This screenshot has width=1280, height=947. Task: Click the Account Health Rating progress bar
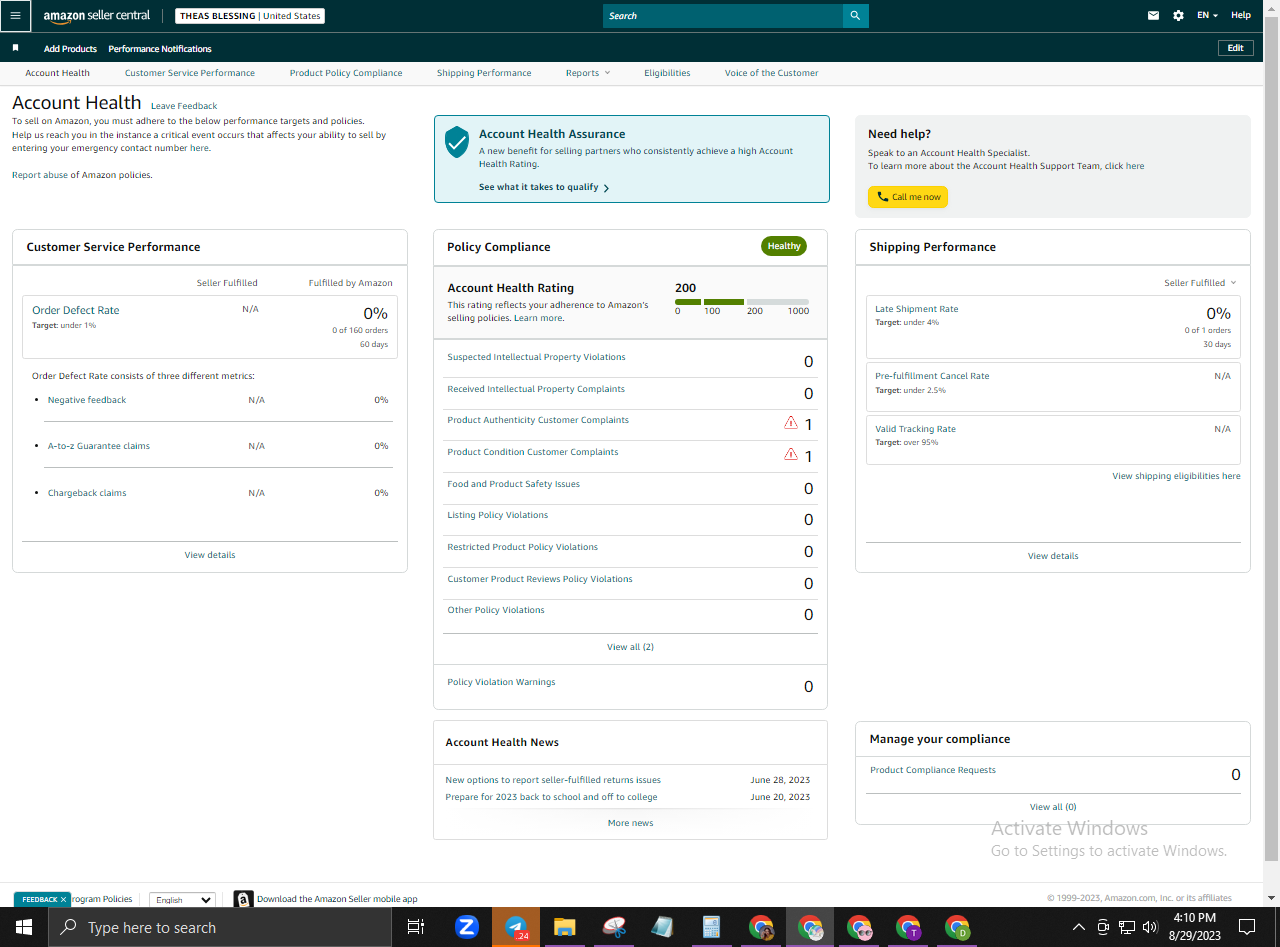click(x=742, y=302)
